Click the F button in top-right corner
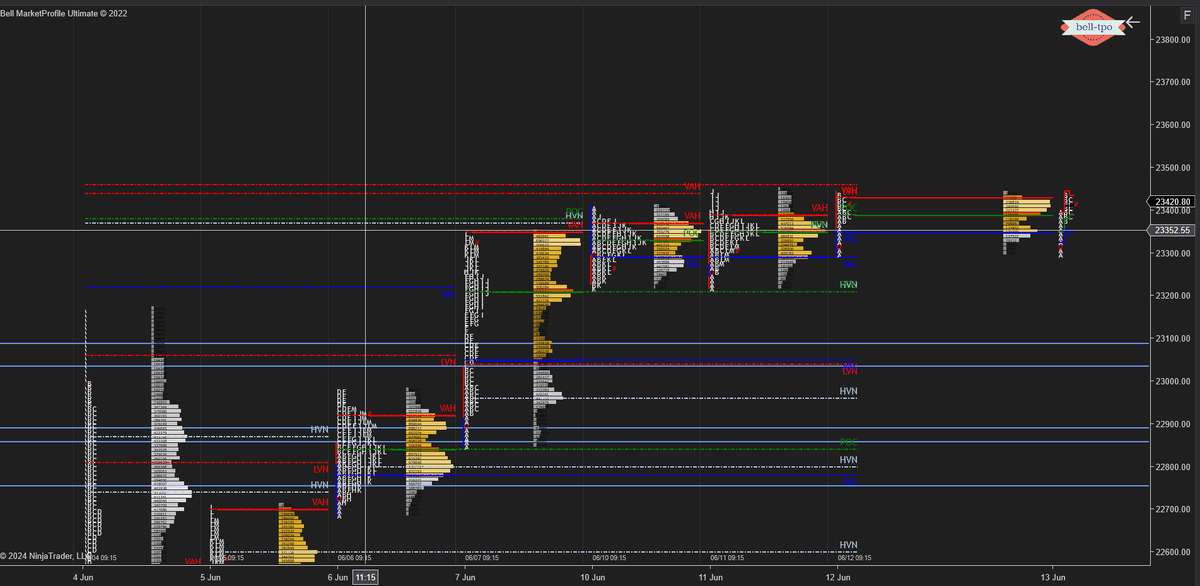This screenshot has width=1200, height=586. [x=1187, y=14]
